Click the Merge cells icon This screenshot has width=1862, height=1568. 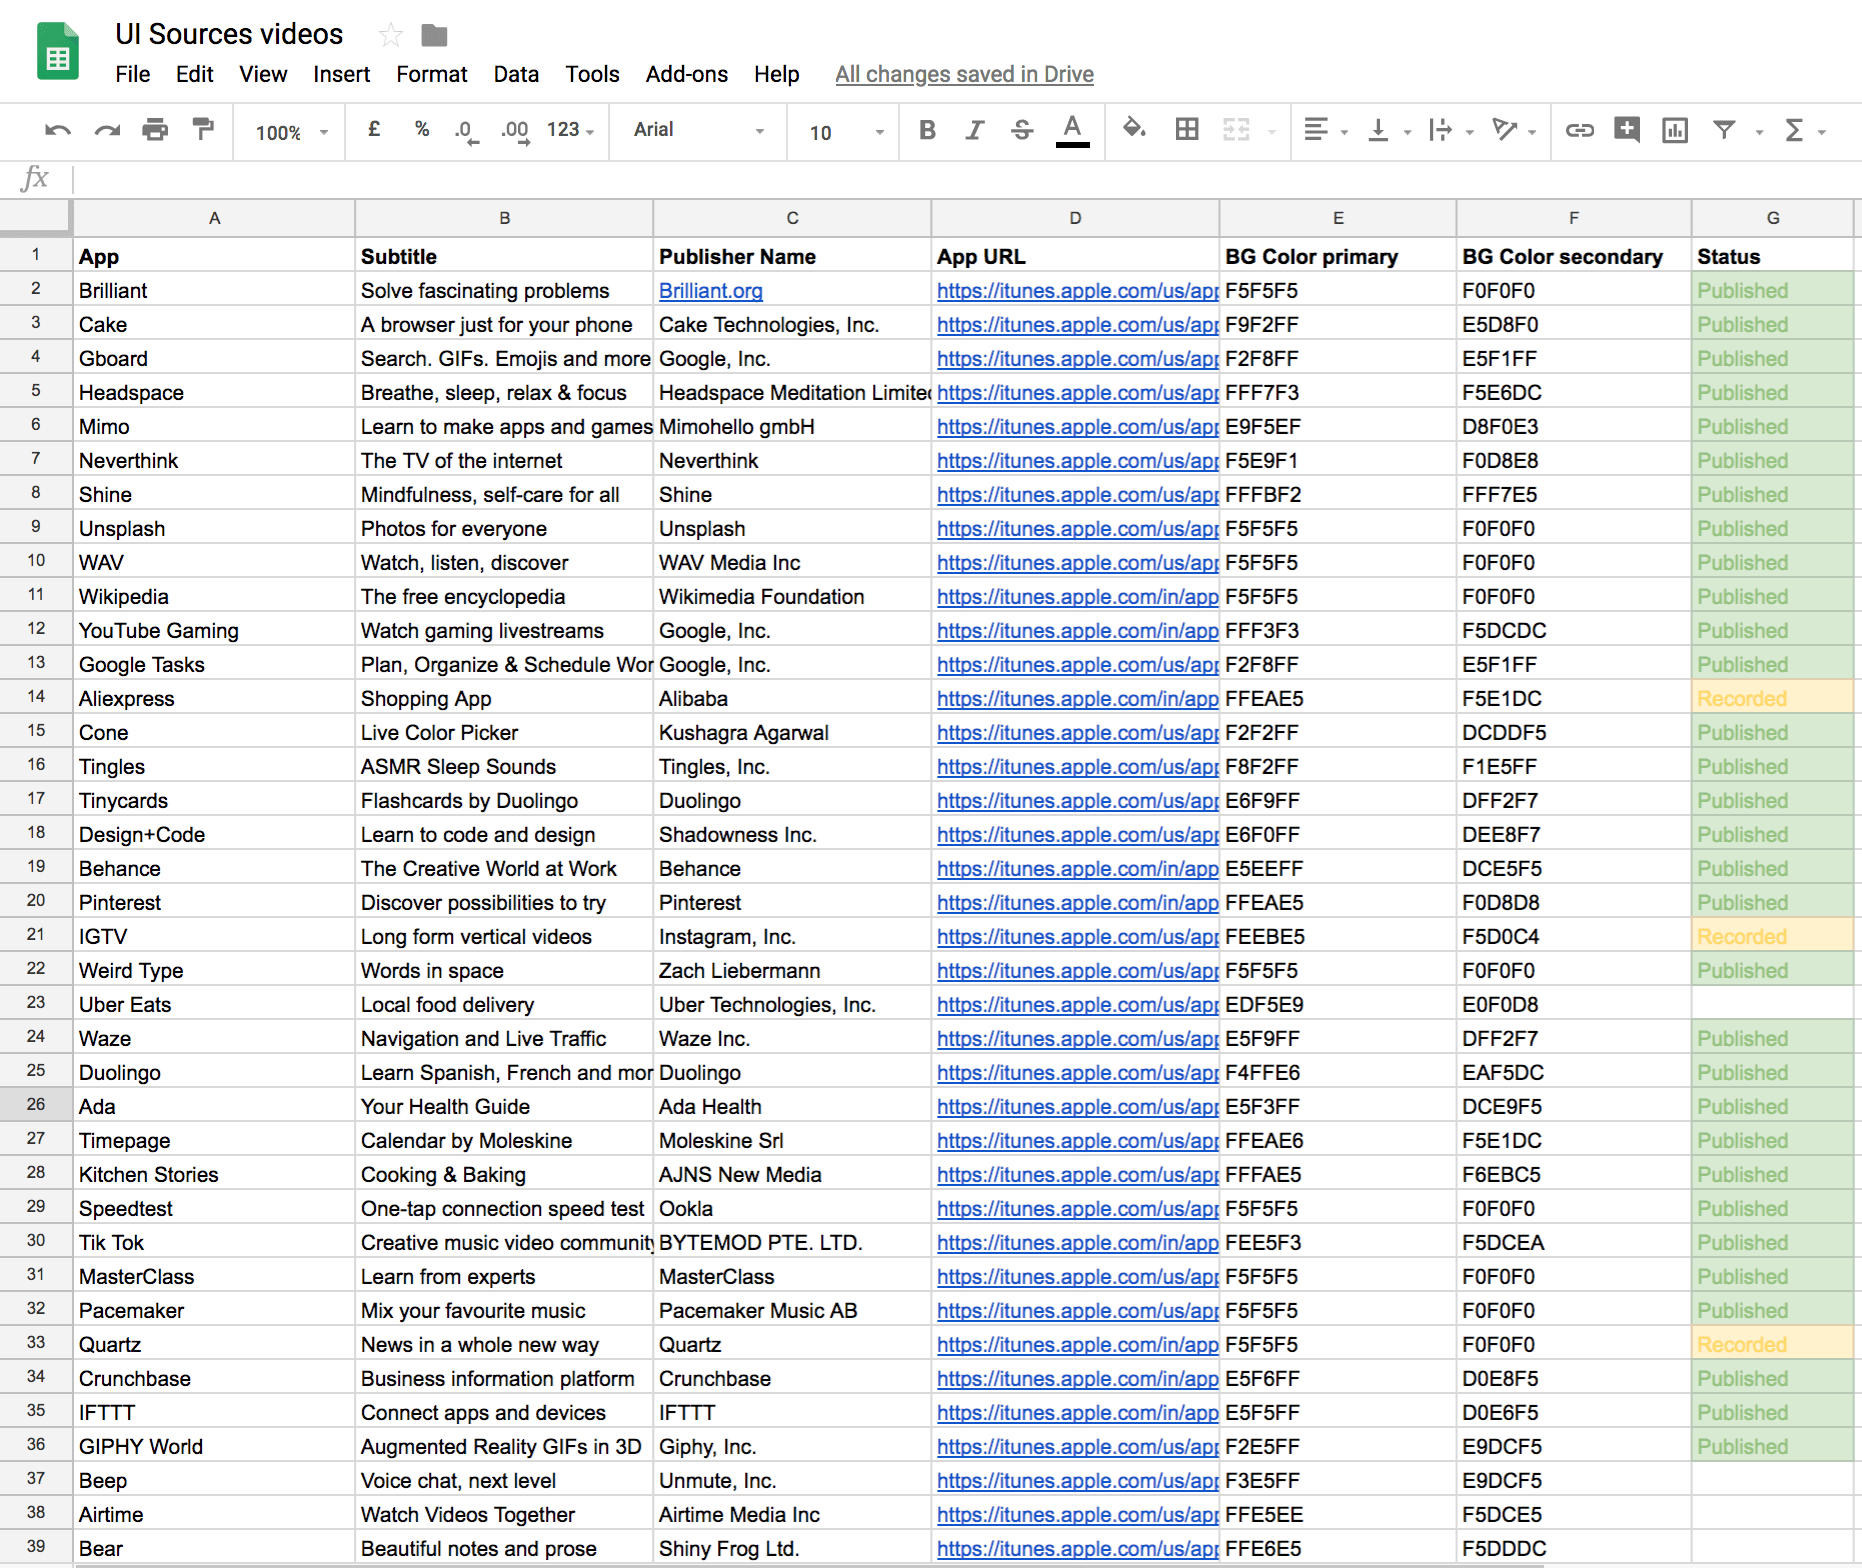point(1237,129)
